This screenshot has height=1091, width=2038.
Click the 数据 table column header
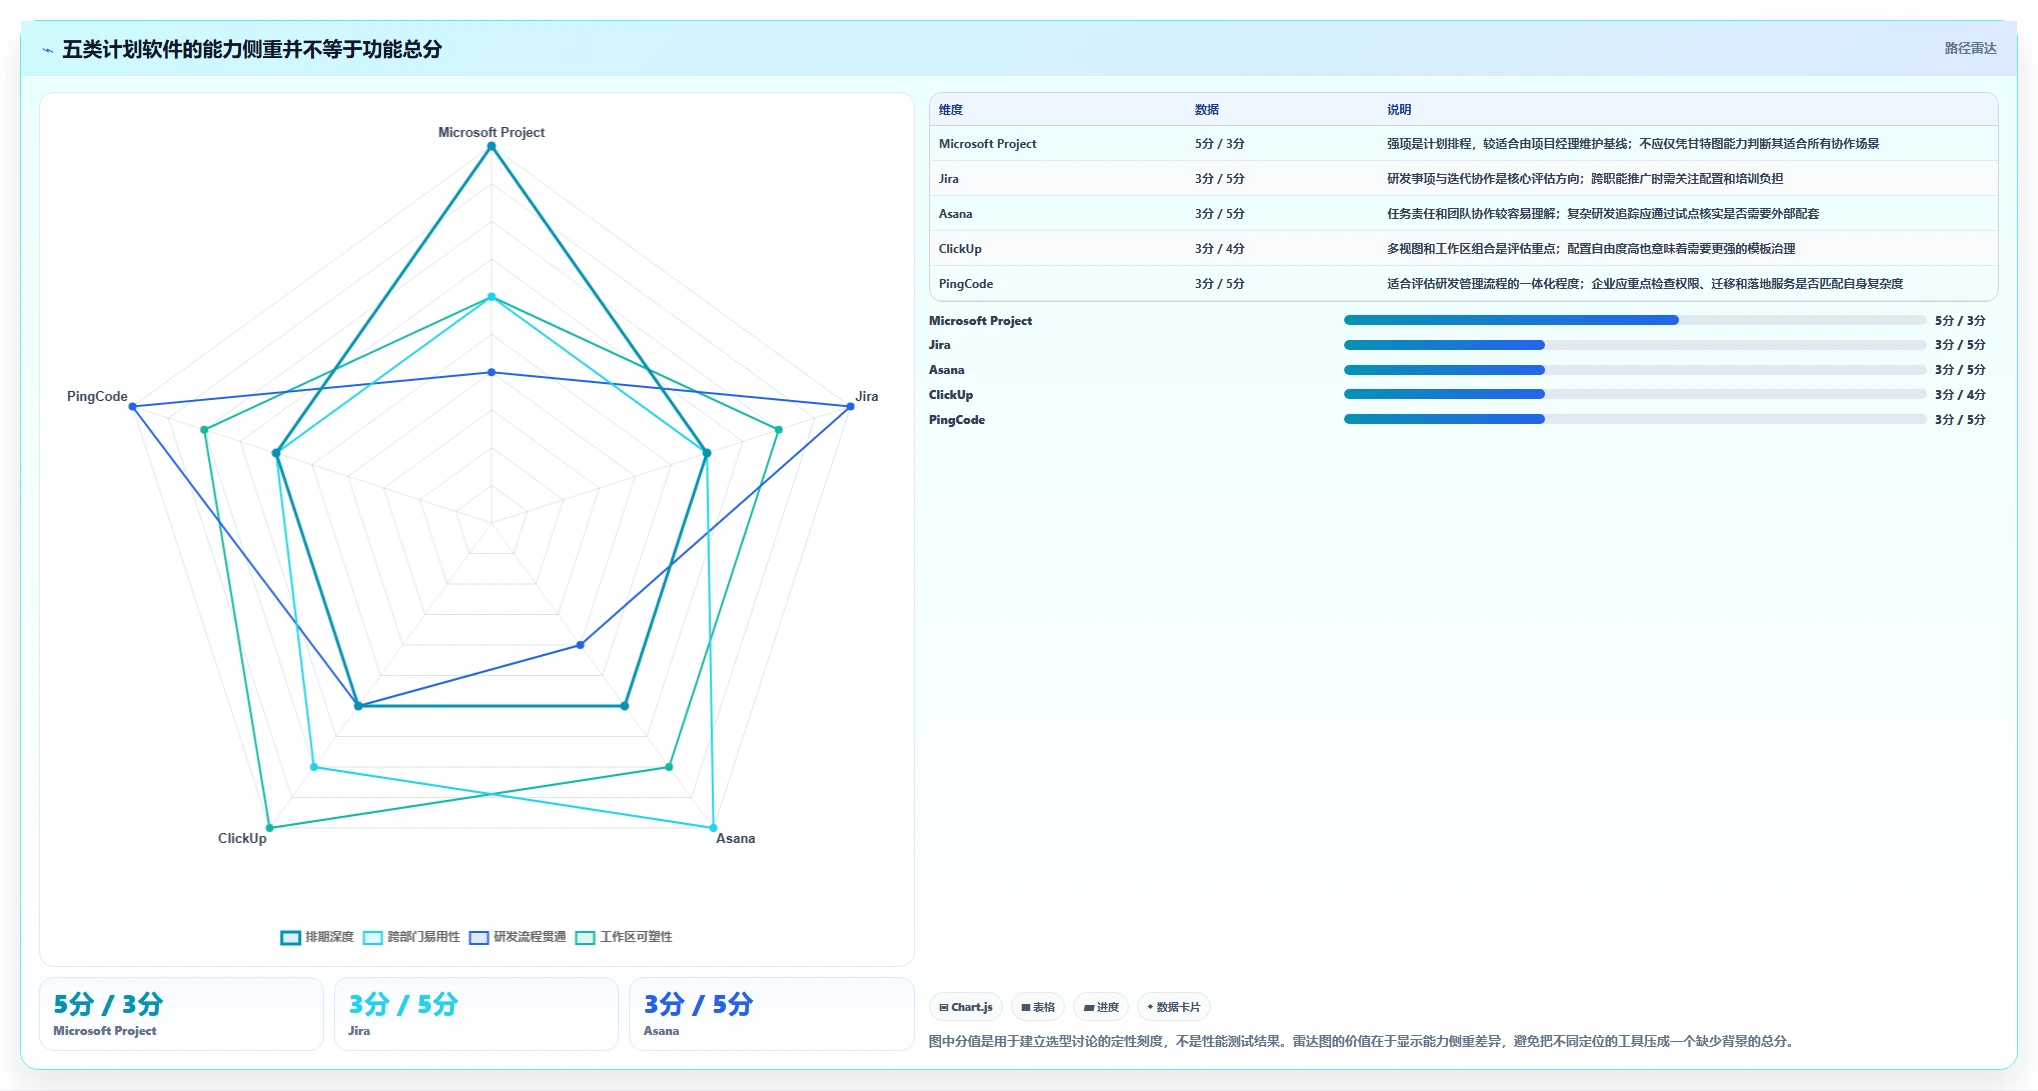[1207, 110]
